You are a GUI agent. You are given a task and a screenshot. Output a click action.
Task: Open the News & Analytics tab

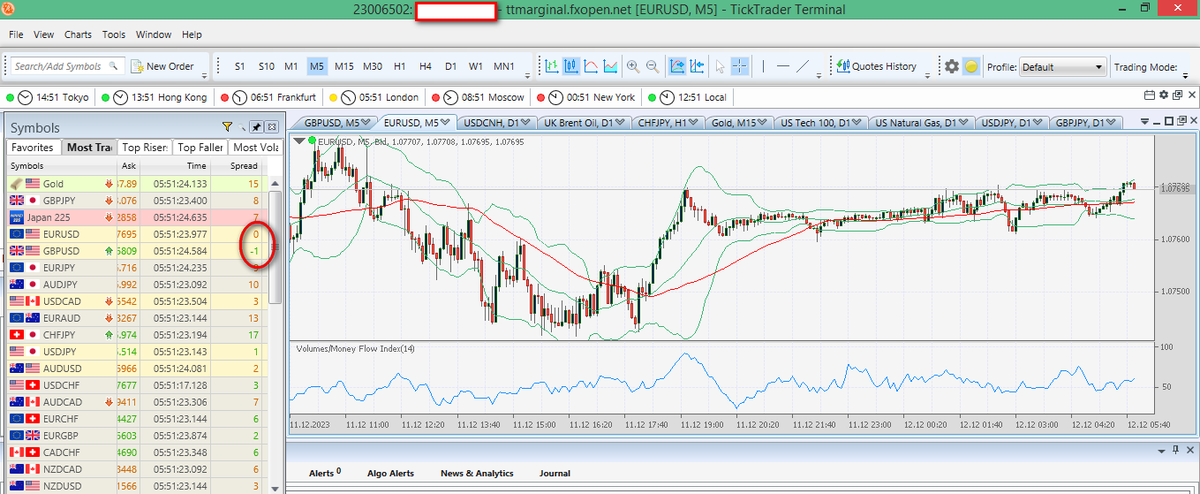click(x=476, y=473)
